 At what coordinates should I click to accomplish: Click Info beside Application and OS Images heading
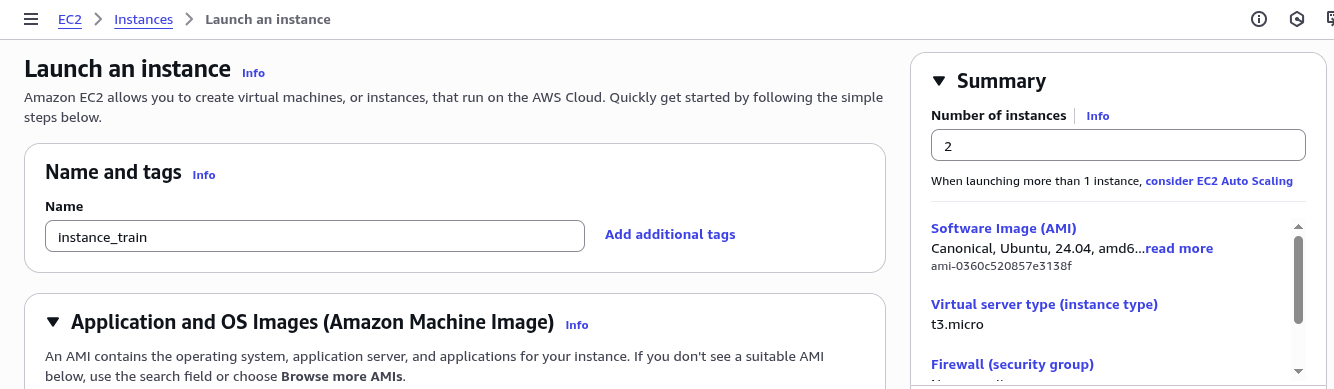pyautogui.click(x=577, y=325)
